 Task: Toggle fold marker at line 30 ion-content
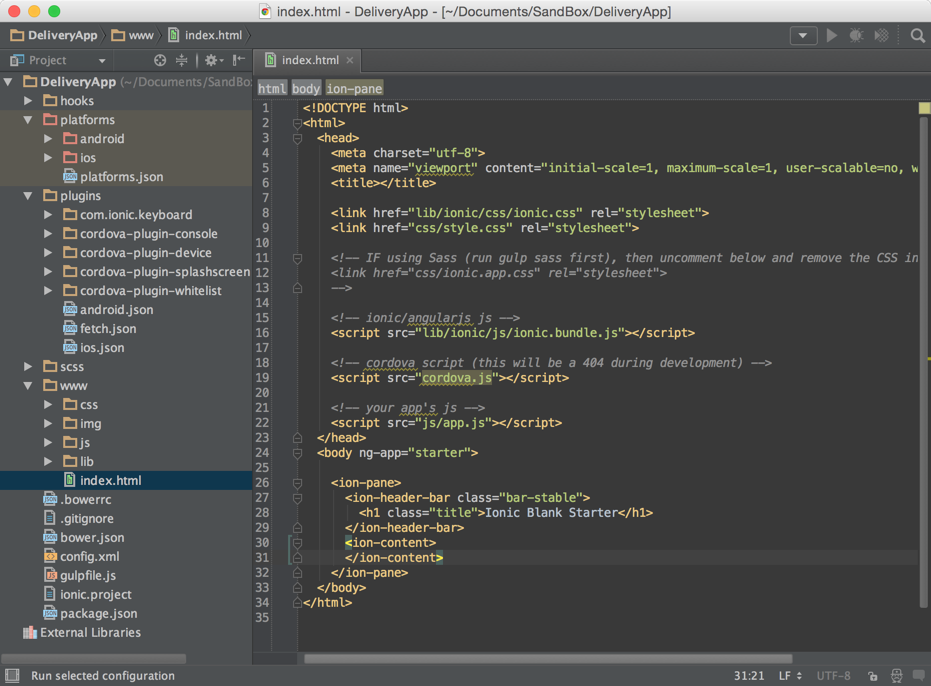(x=297, y=543)
